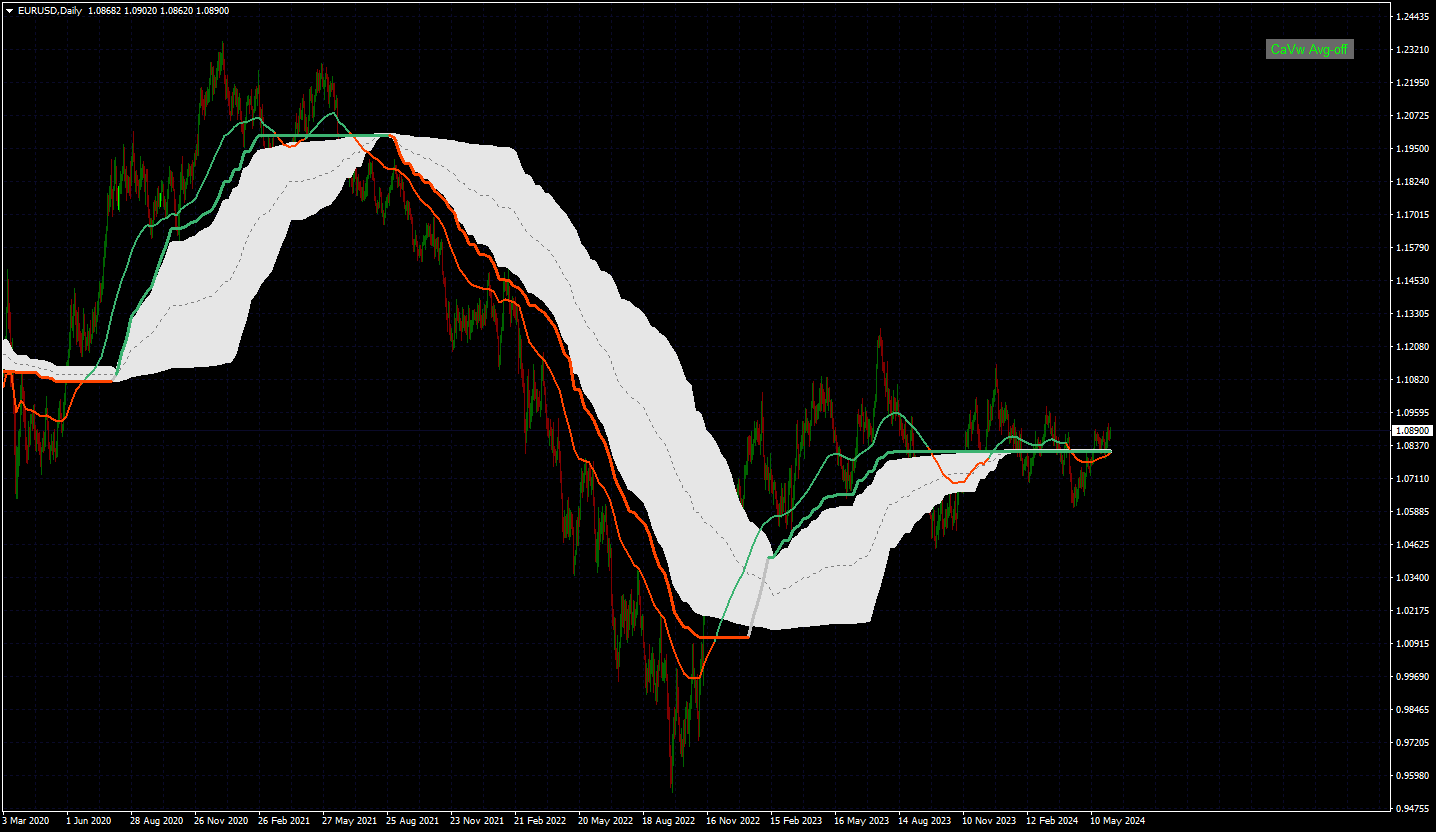Image resolution: width=1436 pixels, height=832 pixels.
Task: Select the 1.19500 price axis value
Action: click(x=1413, y=149)
